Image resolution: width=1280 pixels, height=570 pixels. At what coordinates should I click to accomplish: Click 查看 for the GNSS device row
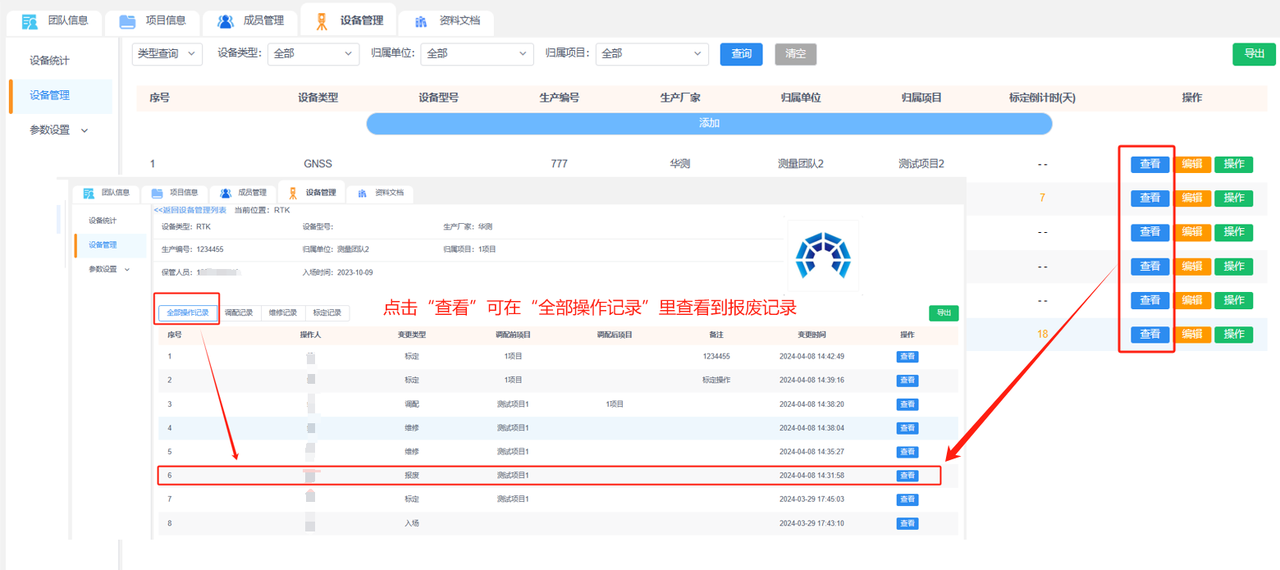(x=1150, y=165)
